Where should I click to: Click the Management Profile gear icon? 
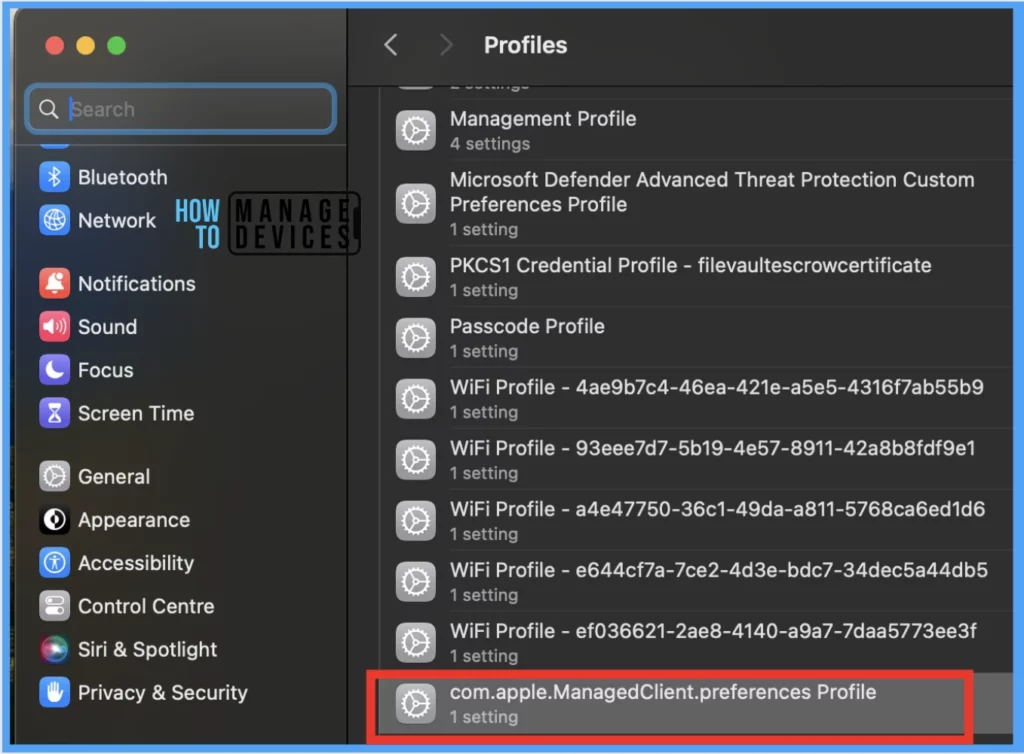[x=416, y=131]
